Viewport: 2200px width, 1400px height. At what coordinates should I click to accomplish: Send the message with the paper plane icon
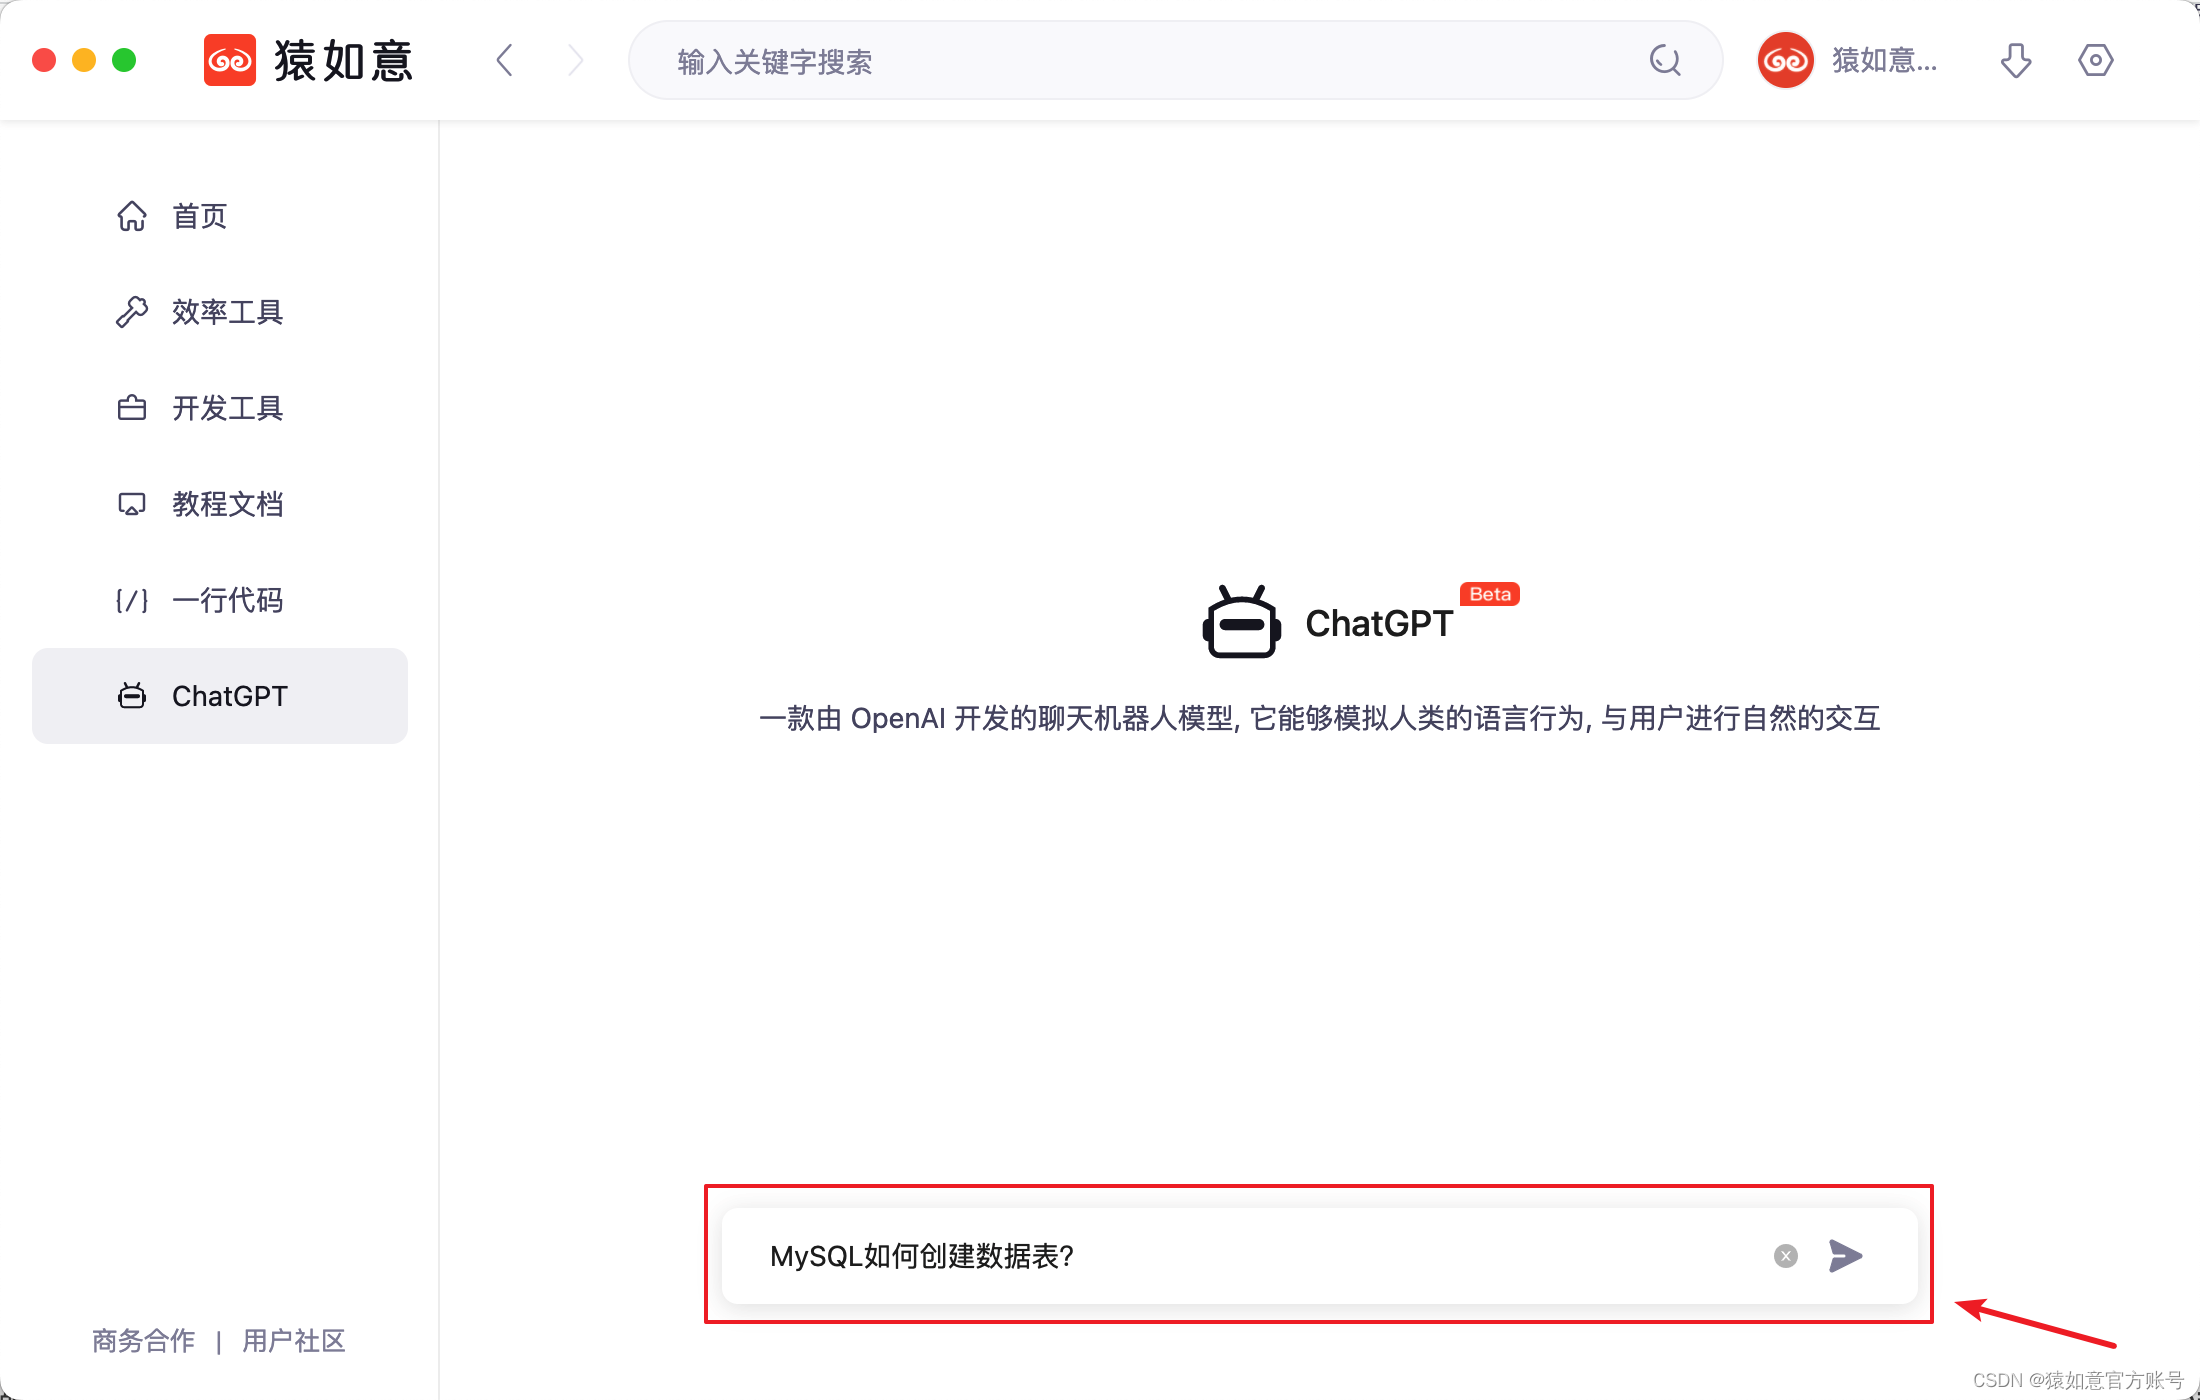coord(1846,1256)
